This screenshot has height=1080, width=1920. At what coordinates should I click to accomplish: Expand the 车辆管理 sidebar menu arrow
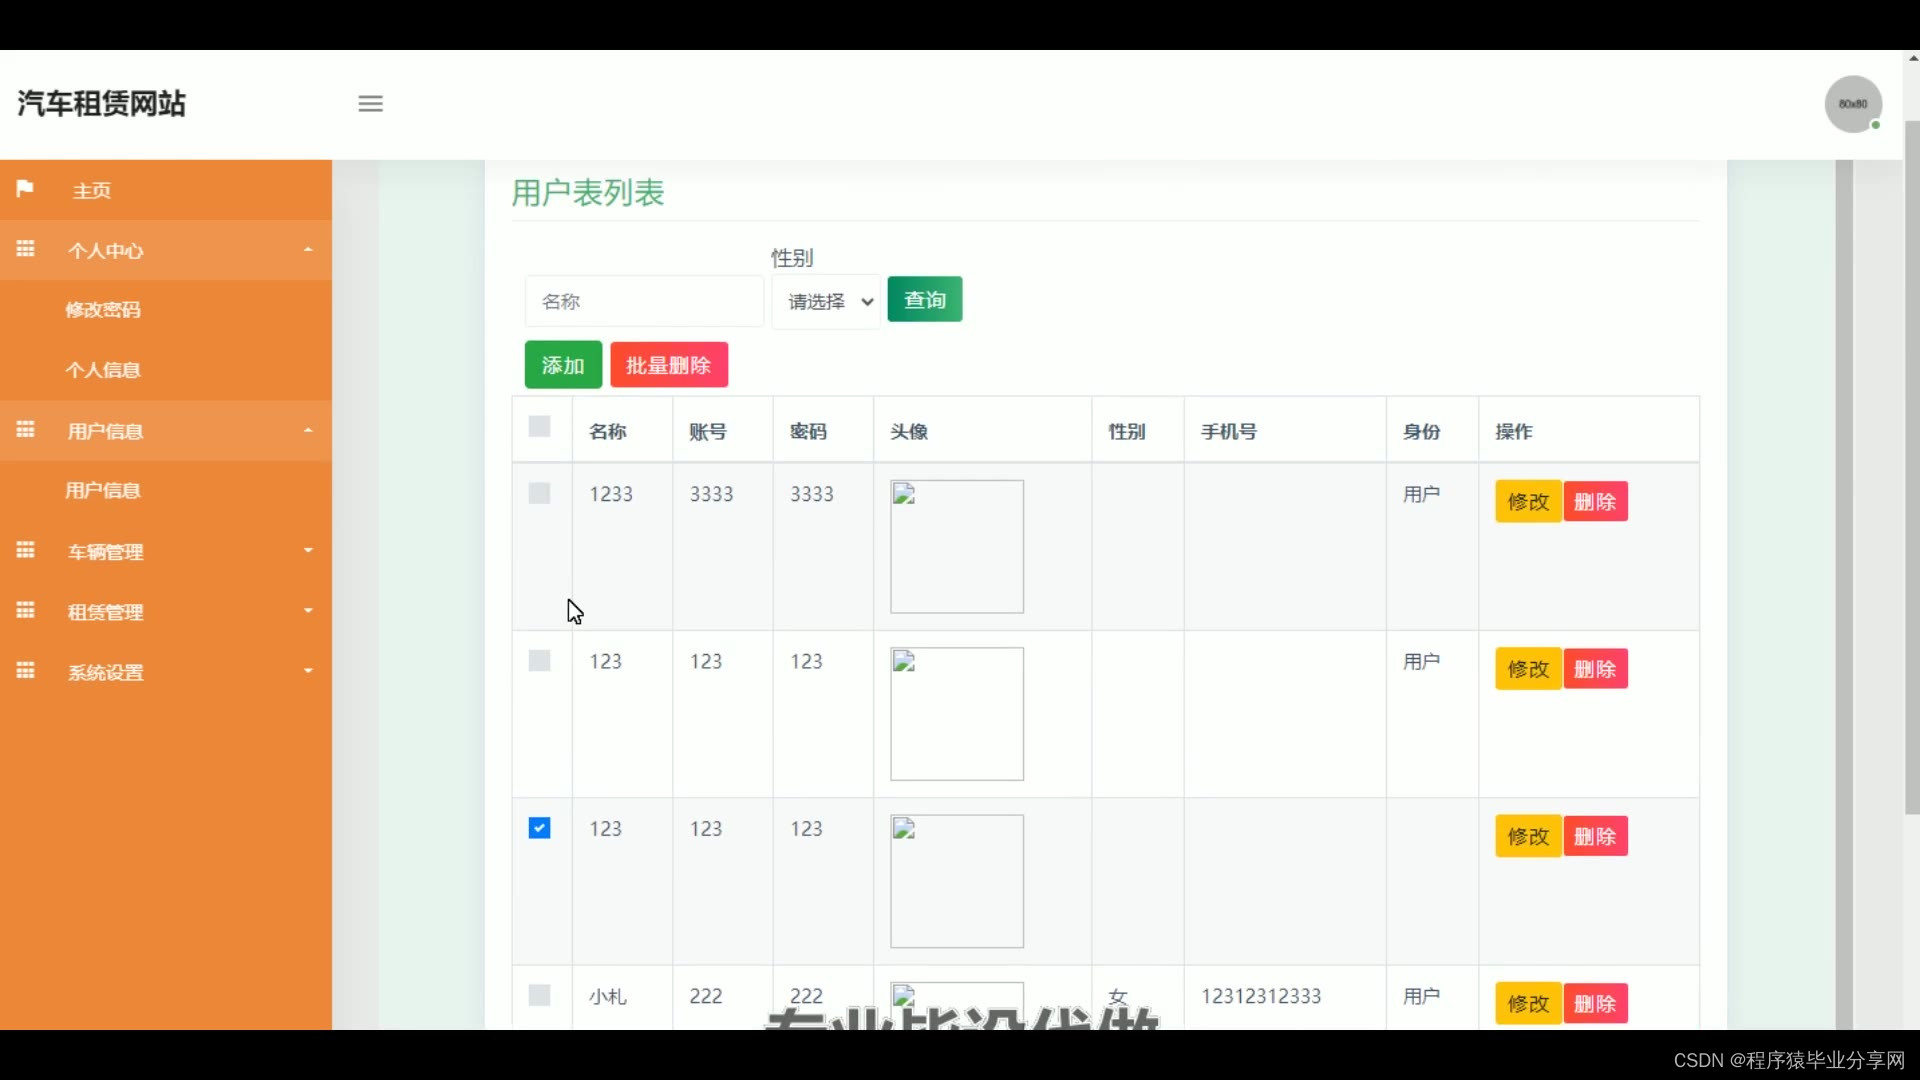308,551
